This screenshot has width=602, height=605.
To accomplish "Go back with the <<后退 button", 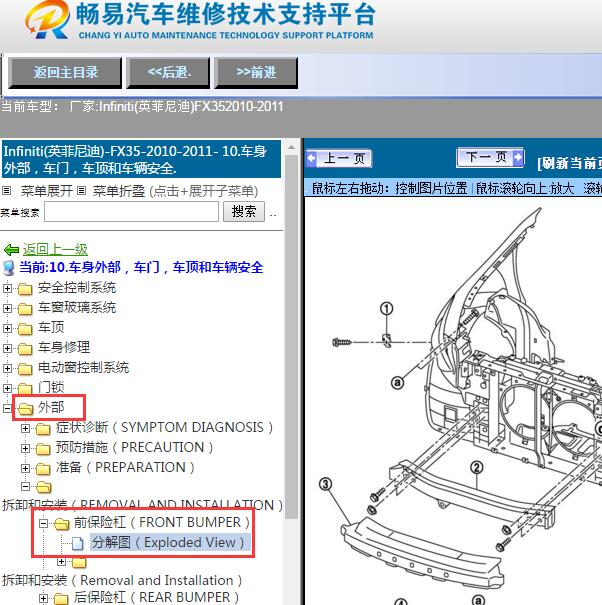I will (168, 73).
